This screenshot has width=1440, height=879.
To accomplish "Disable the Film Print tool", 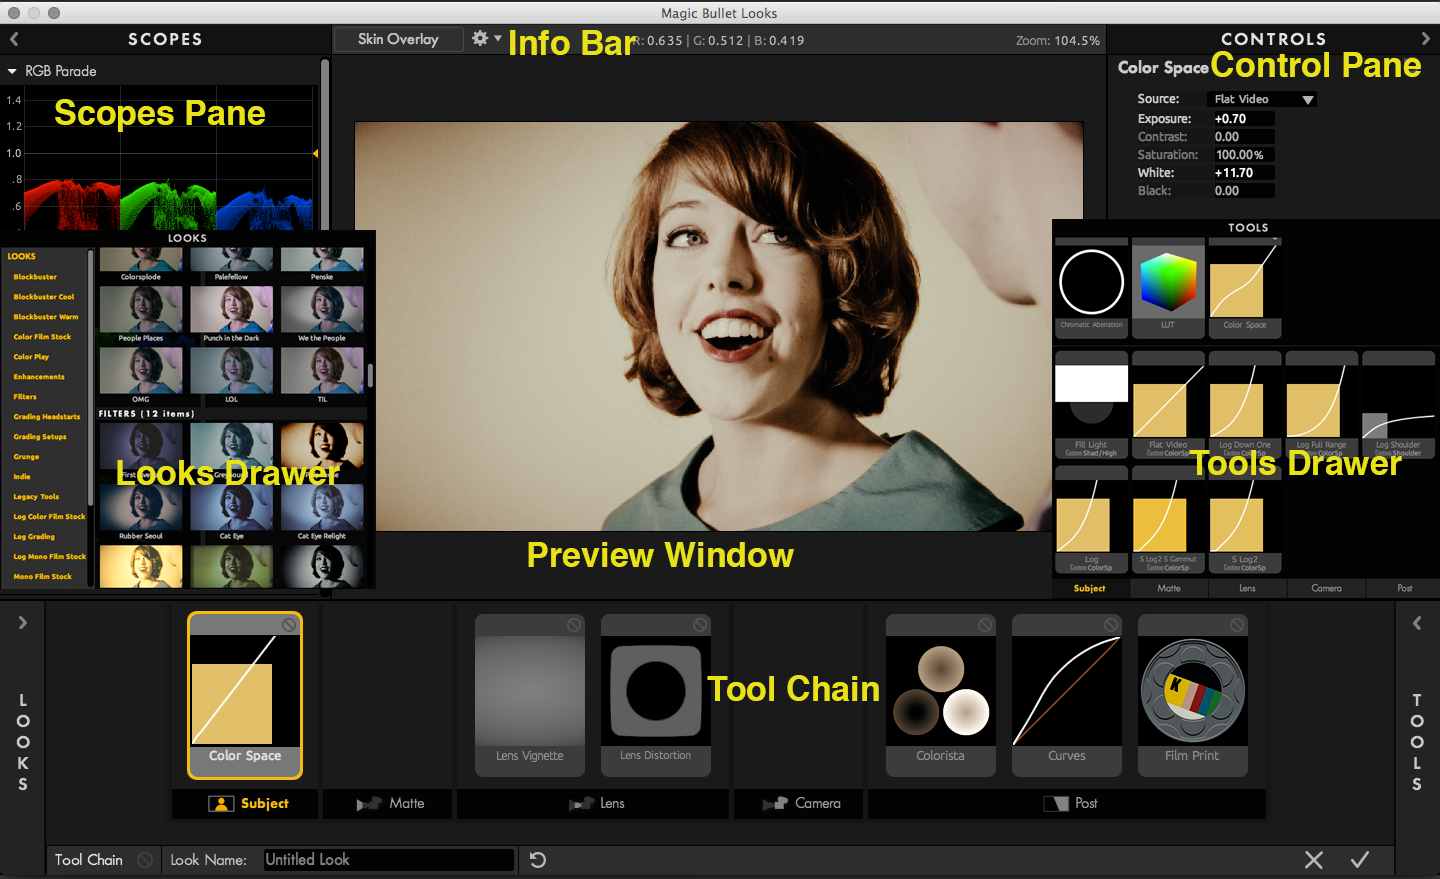I will click(1237, 625).
